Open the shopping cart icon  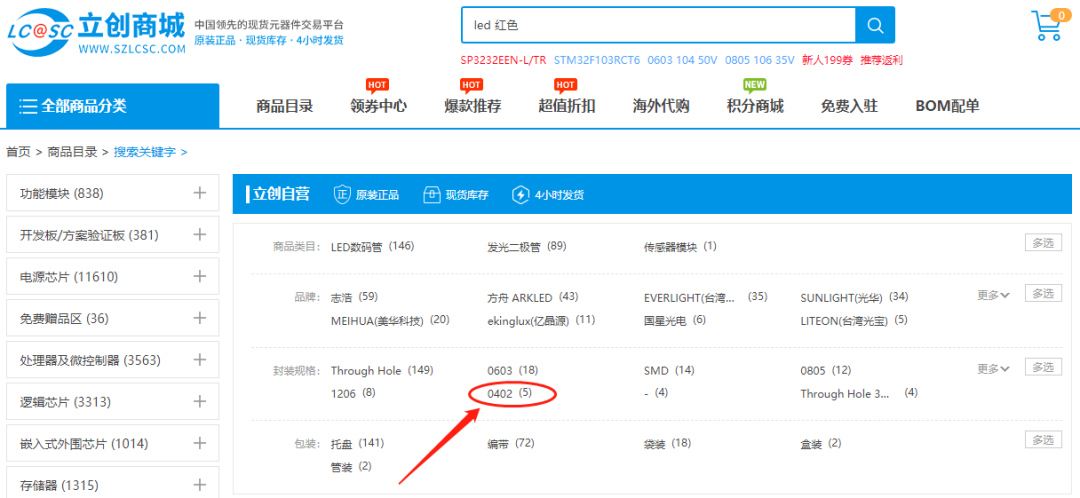point(1048,25)
